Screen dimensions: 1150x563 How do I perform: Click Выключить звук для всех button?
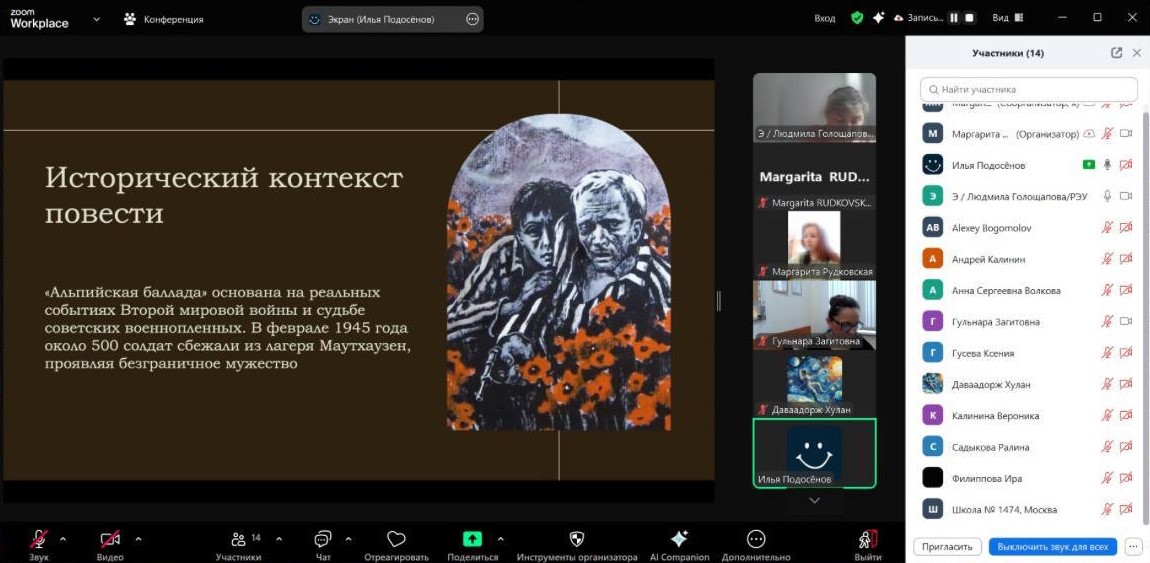pyautogui.click(x=1052, y=546)
